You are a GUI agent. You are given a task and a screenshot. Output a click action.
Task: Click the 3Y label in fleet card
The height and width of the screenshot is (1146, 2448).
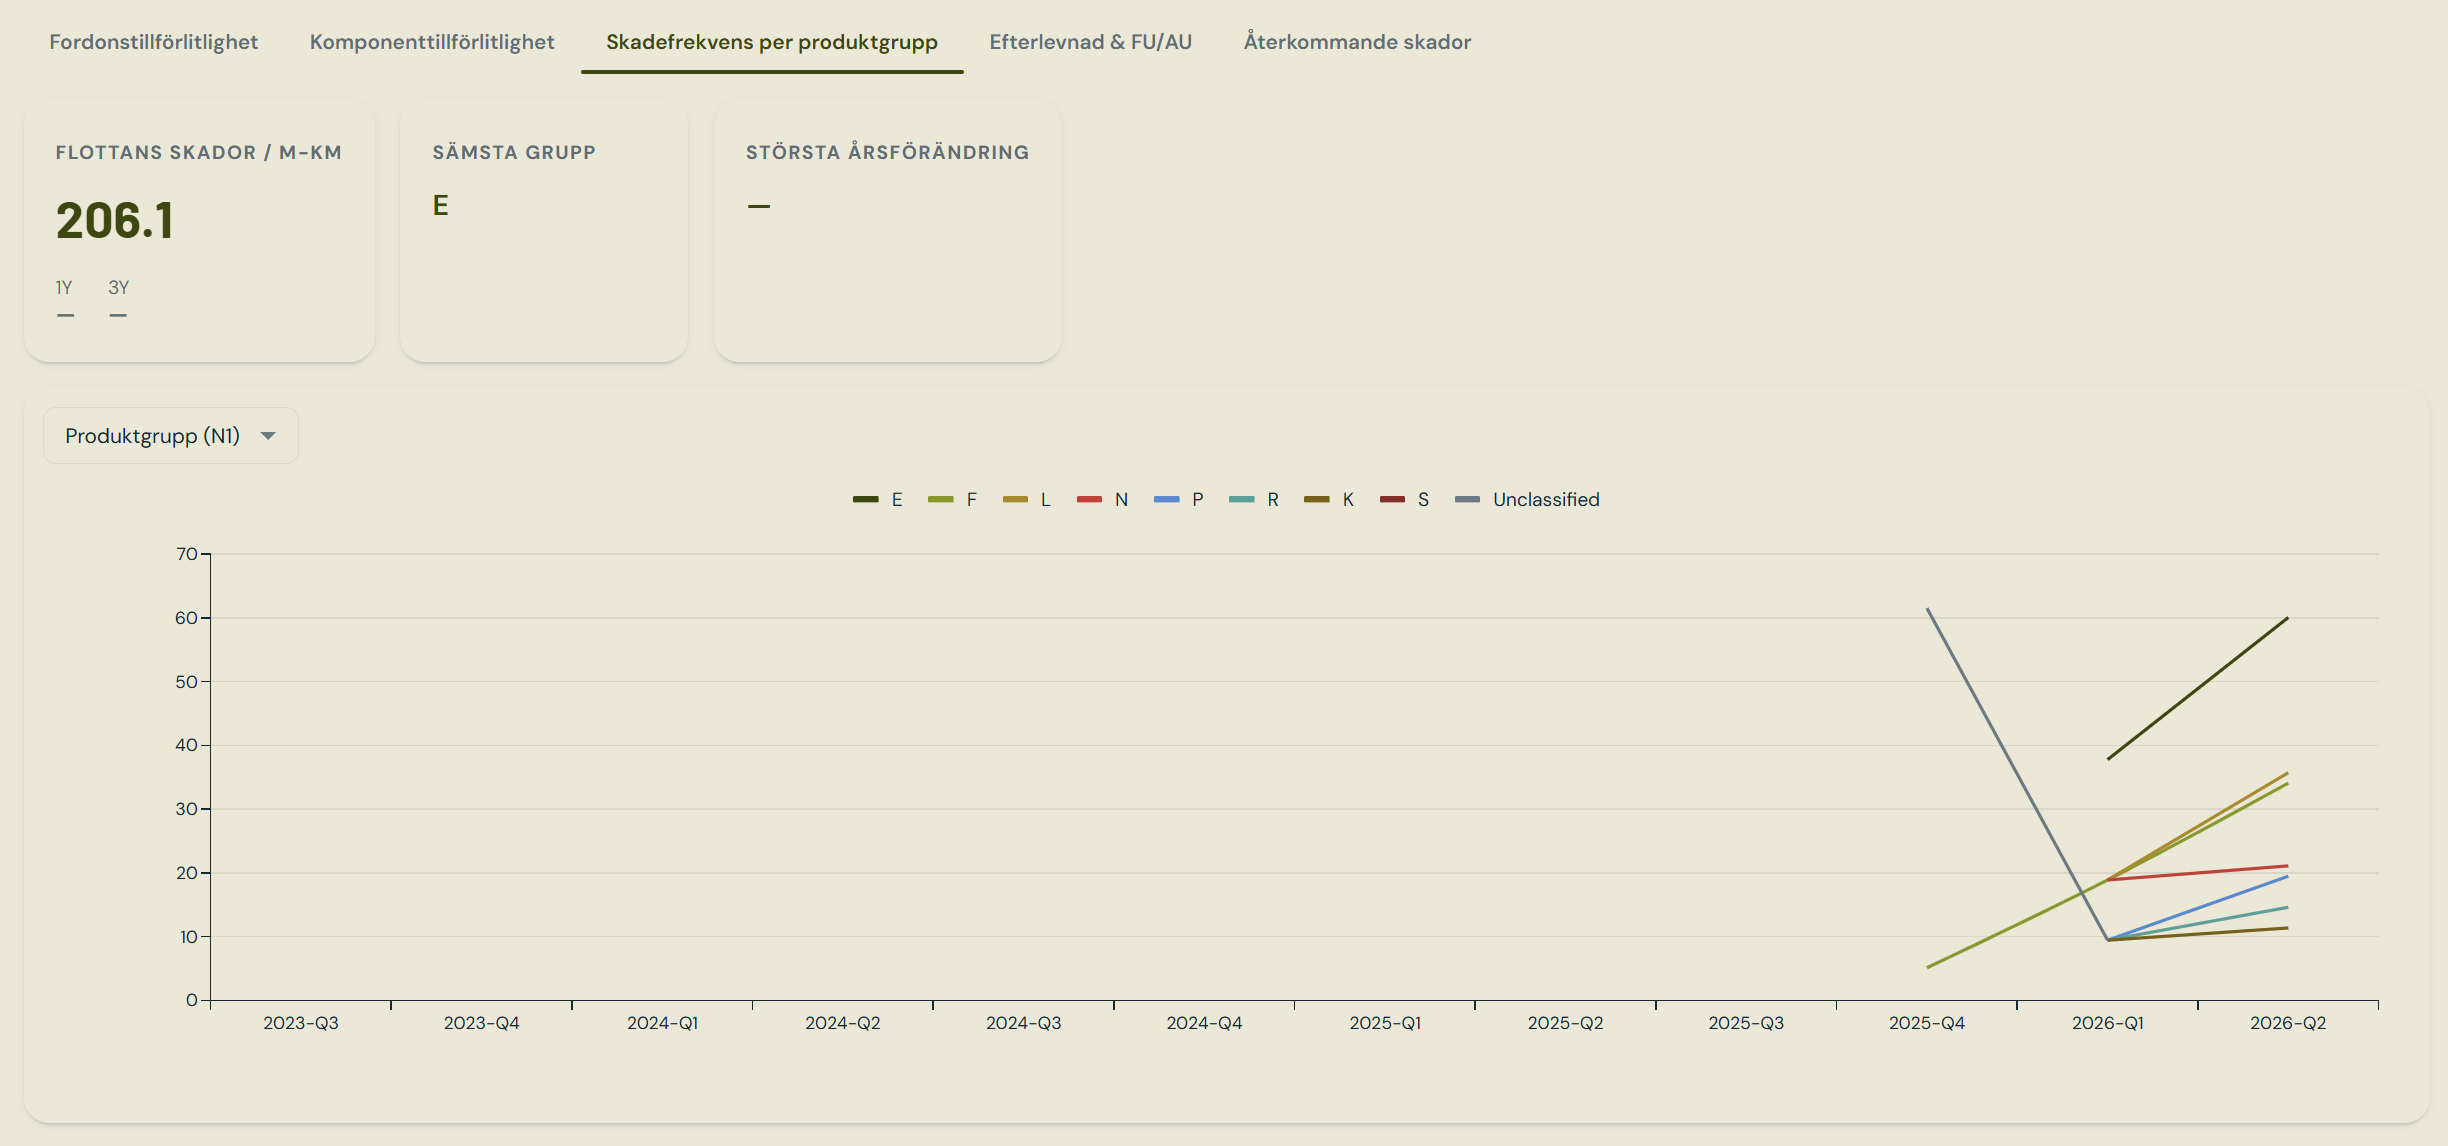[x=119, y=288]
